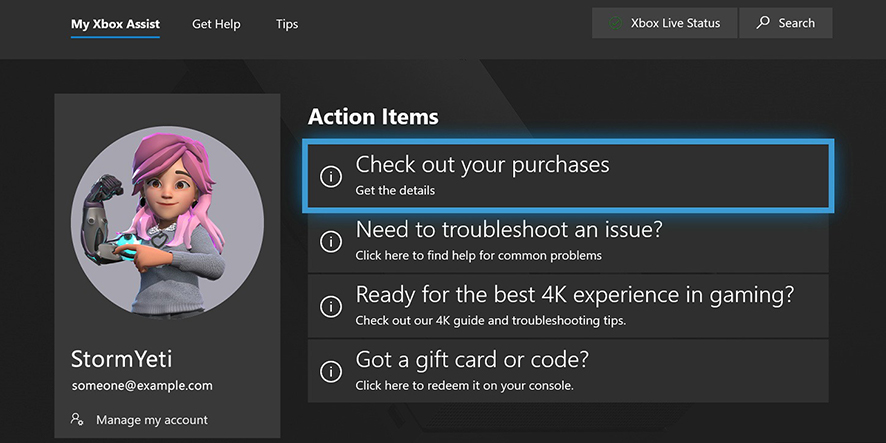The height and width of the screenshot is (443, 886).
Task: Open Check out your purchases item
Action: point(568,176)
